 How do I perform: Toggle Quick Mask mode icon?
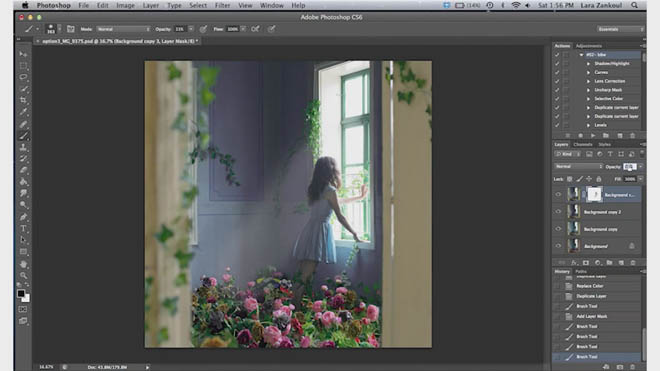(x=23, y=310)
